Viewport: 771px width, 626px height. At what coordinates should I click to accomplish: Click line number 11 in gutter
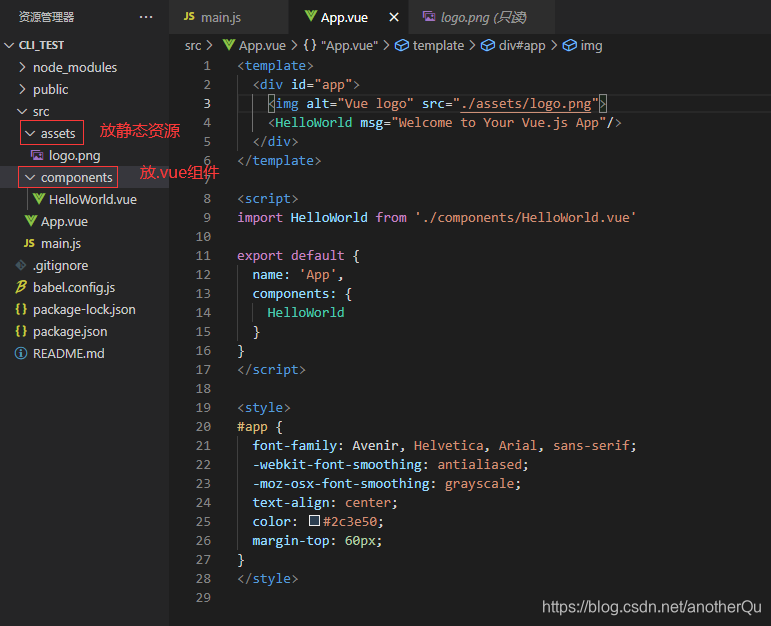coord(203,256)
